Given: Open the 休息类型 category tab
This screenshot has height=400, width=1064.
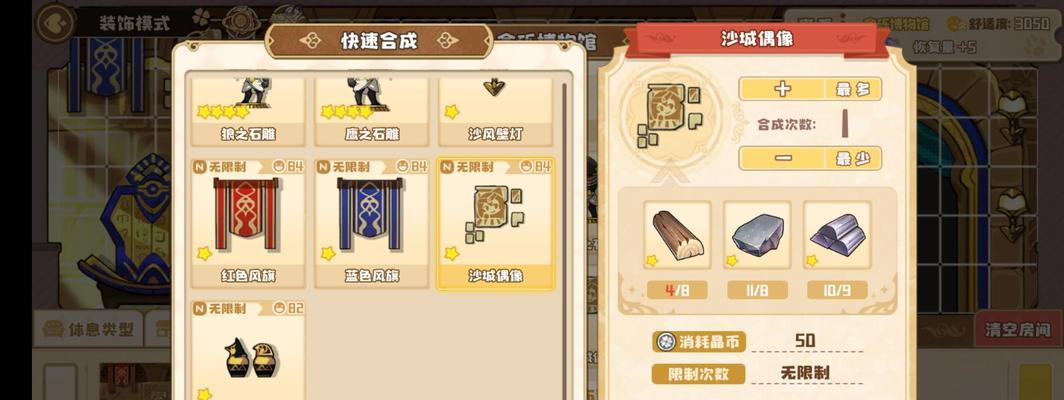Looking at the screenshot, I should coord(88,329).
